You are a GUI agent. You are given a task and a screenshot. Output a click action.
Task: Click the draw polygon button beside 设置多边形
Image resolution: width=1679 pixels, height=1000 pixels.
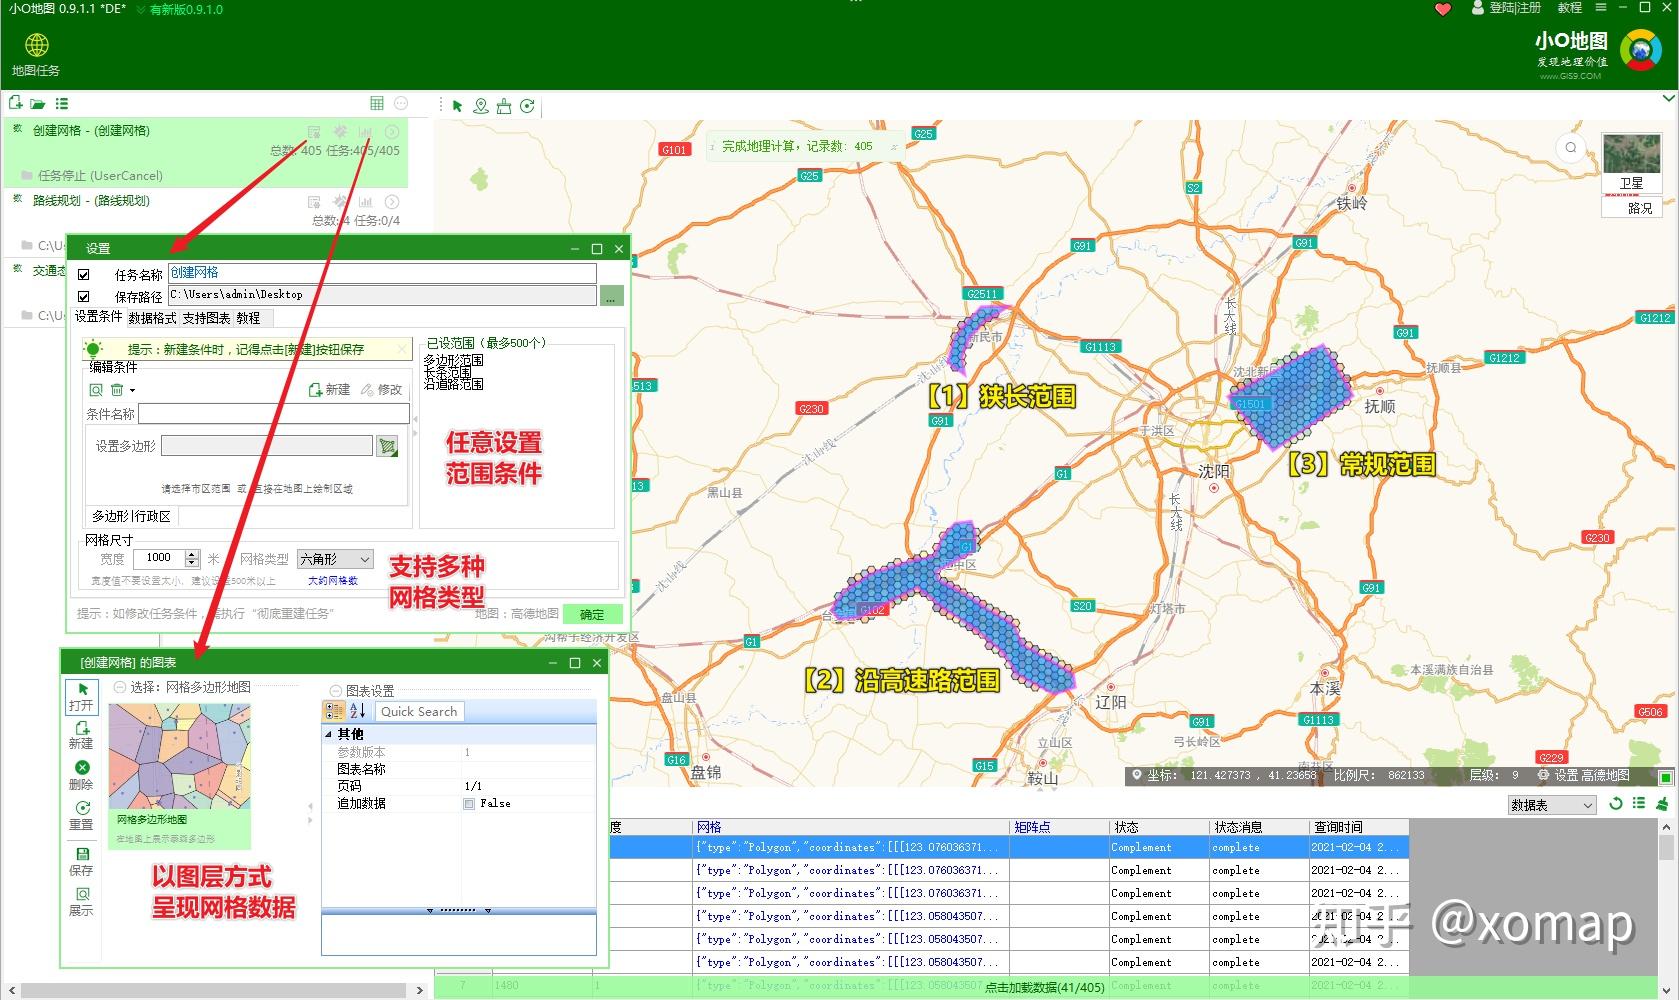pyautogui.click(x=387, y=446)
